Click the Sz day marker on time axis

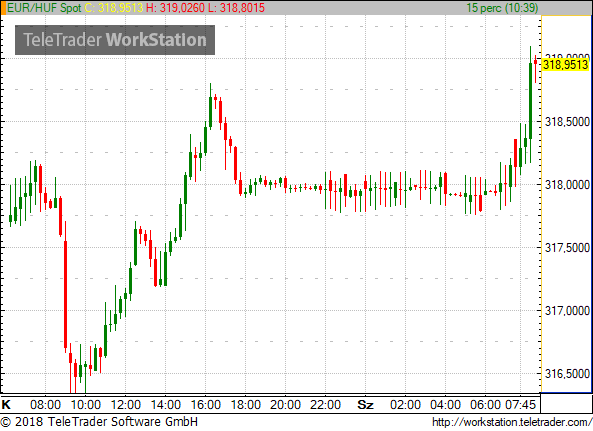(x=365, y=405)
